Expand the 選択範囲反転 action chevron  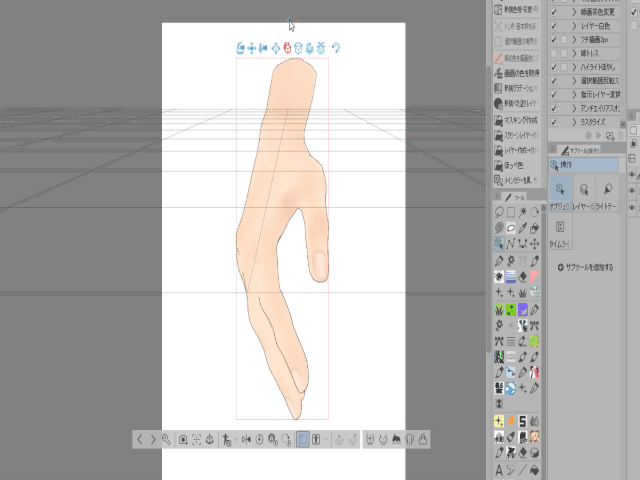coord(574,81)
